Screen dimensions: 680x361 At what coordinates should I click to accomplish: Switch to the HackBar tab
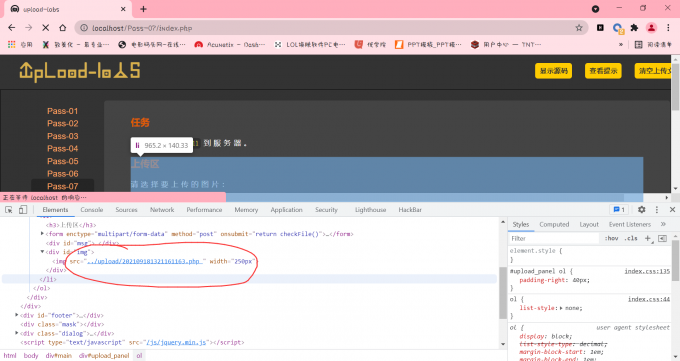(x=410, y=210)
